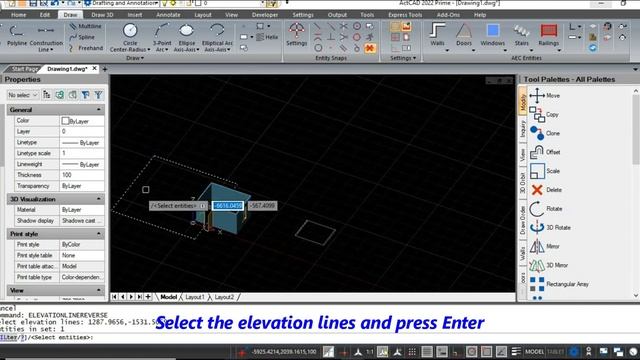
Task: Click the Copy tool in Tool Palettes
Action: pos(544,114)
